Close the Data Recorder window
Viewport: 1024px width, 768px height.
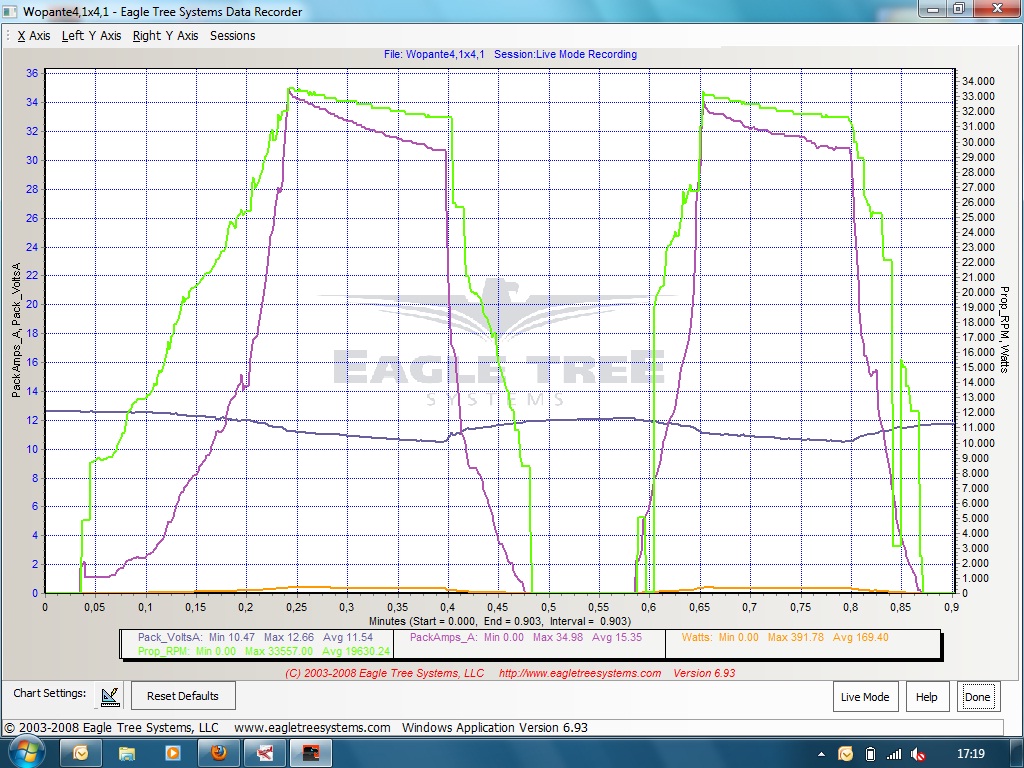[997, 8]
